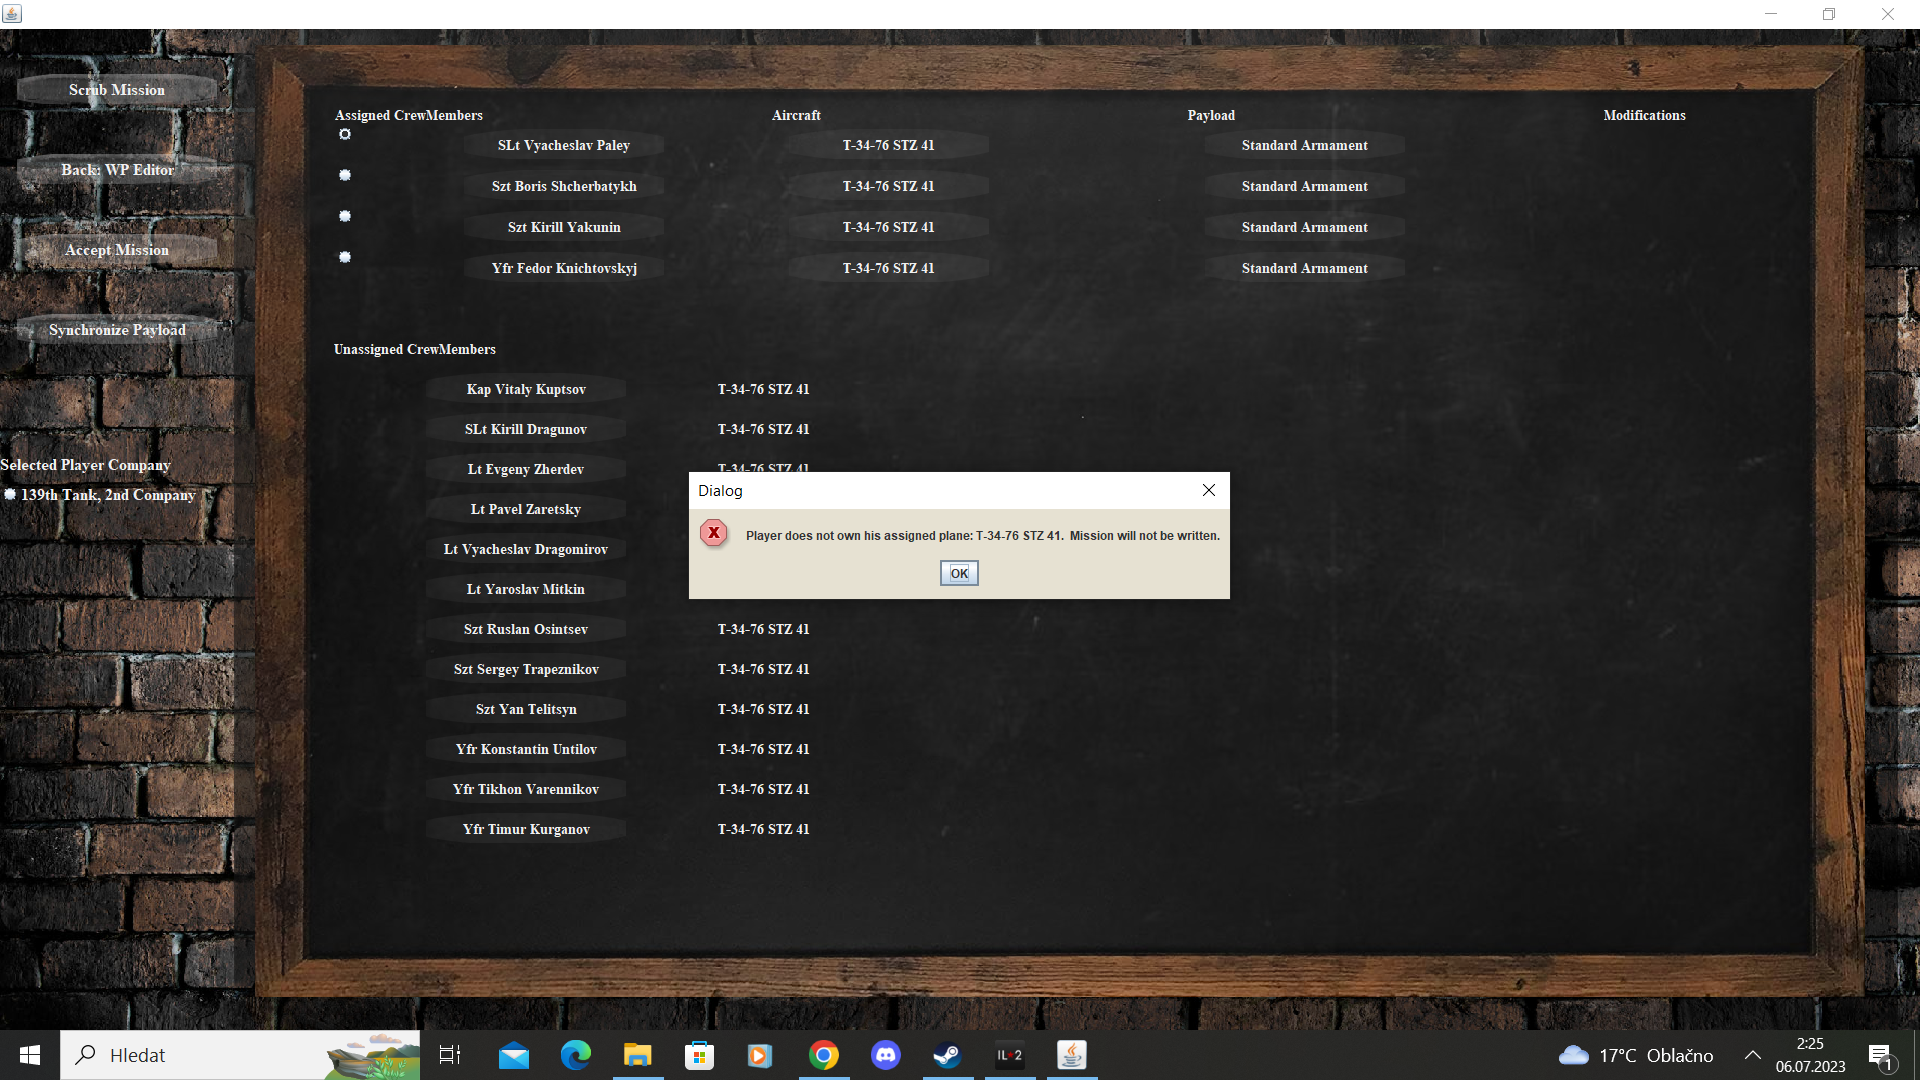
Task: Show hidden system tray icons chevron
Action: [x=1752, y=1055]
